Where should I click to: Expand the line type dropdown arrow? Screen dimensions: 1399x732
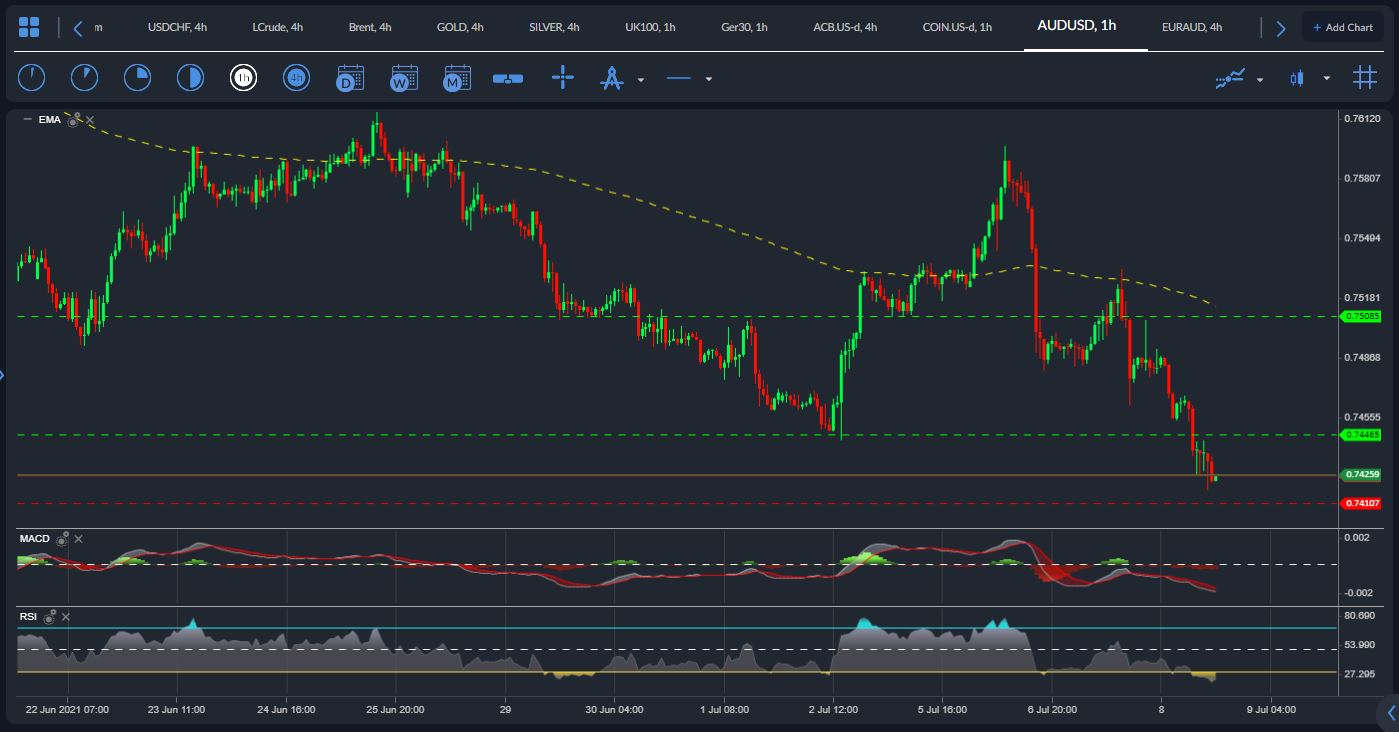coord(709,79)
